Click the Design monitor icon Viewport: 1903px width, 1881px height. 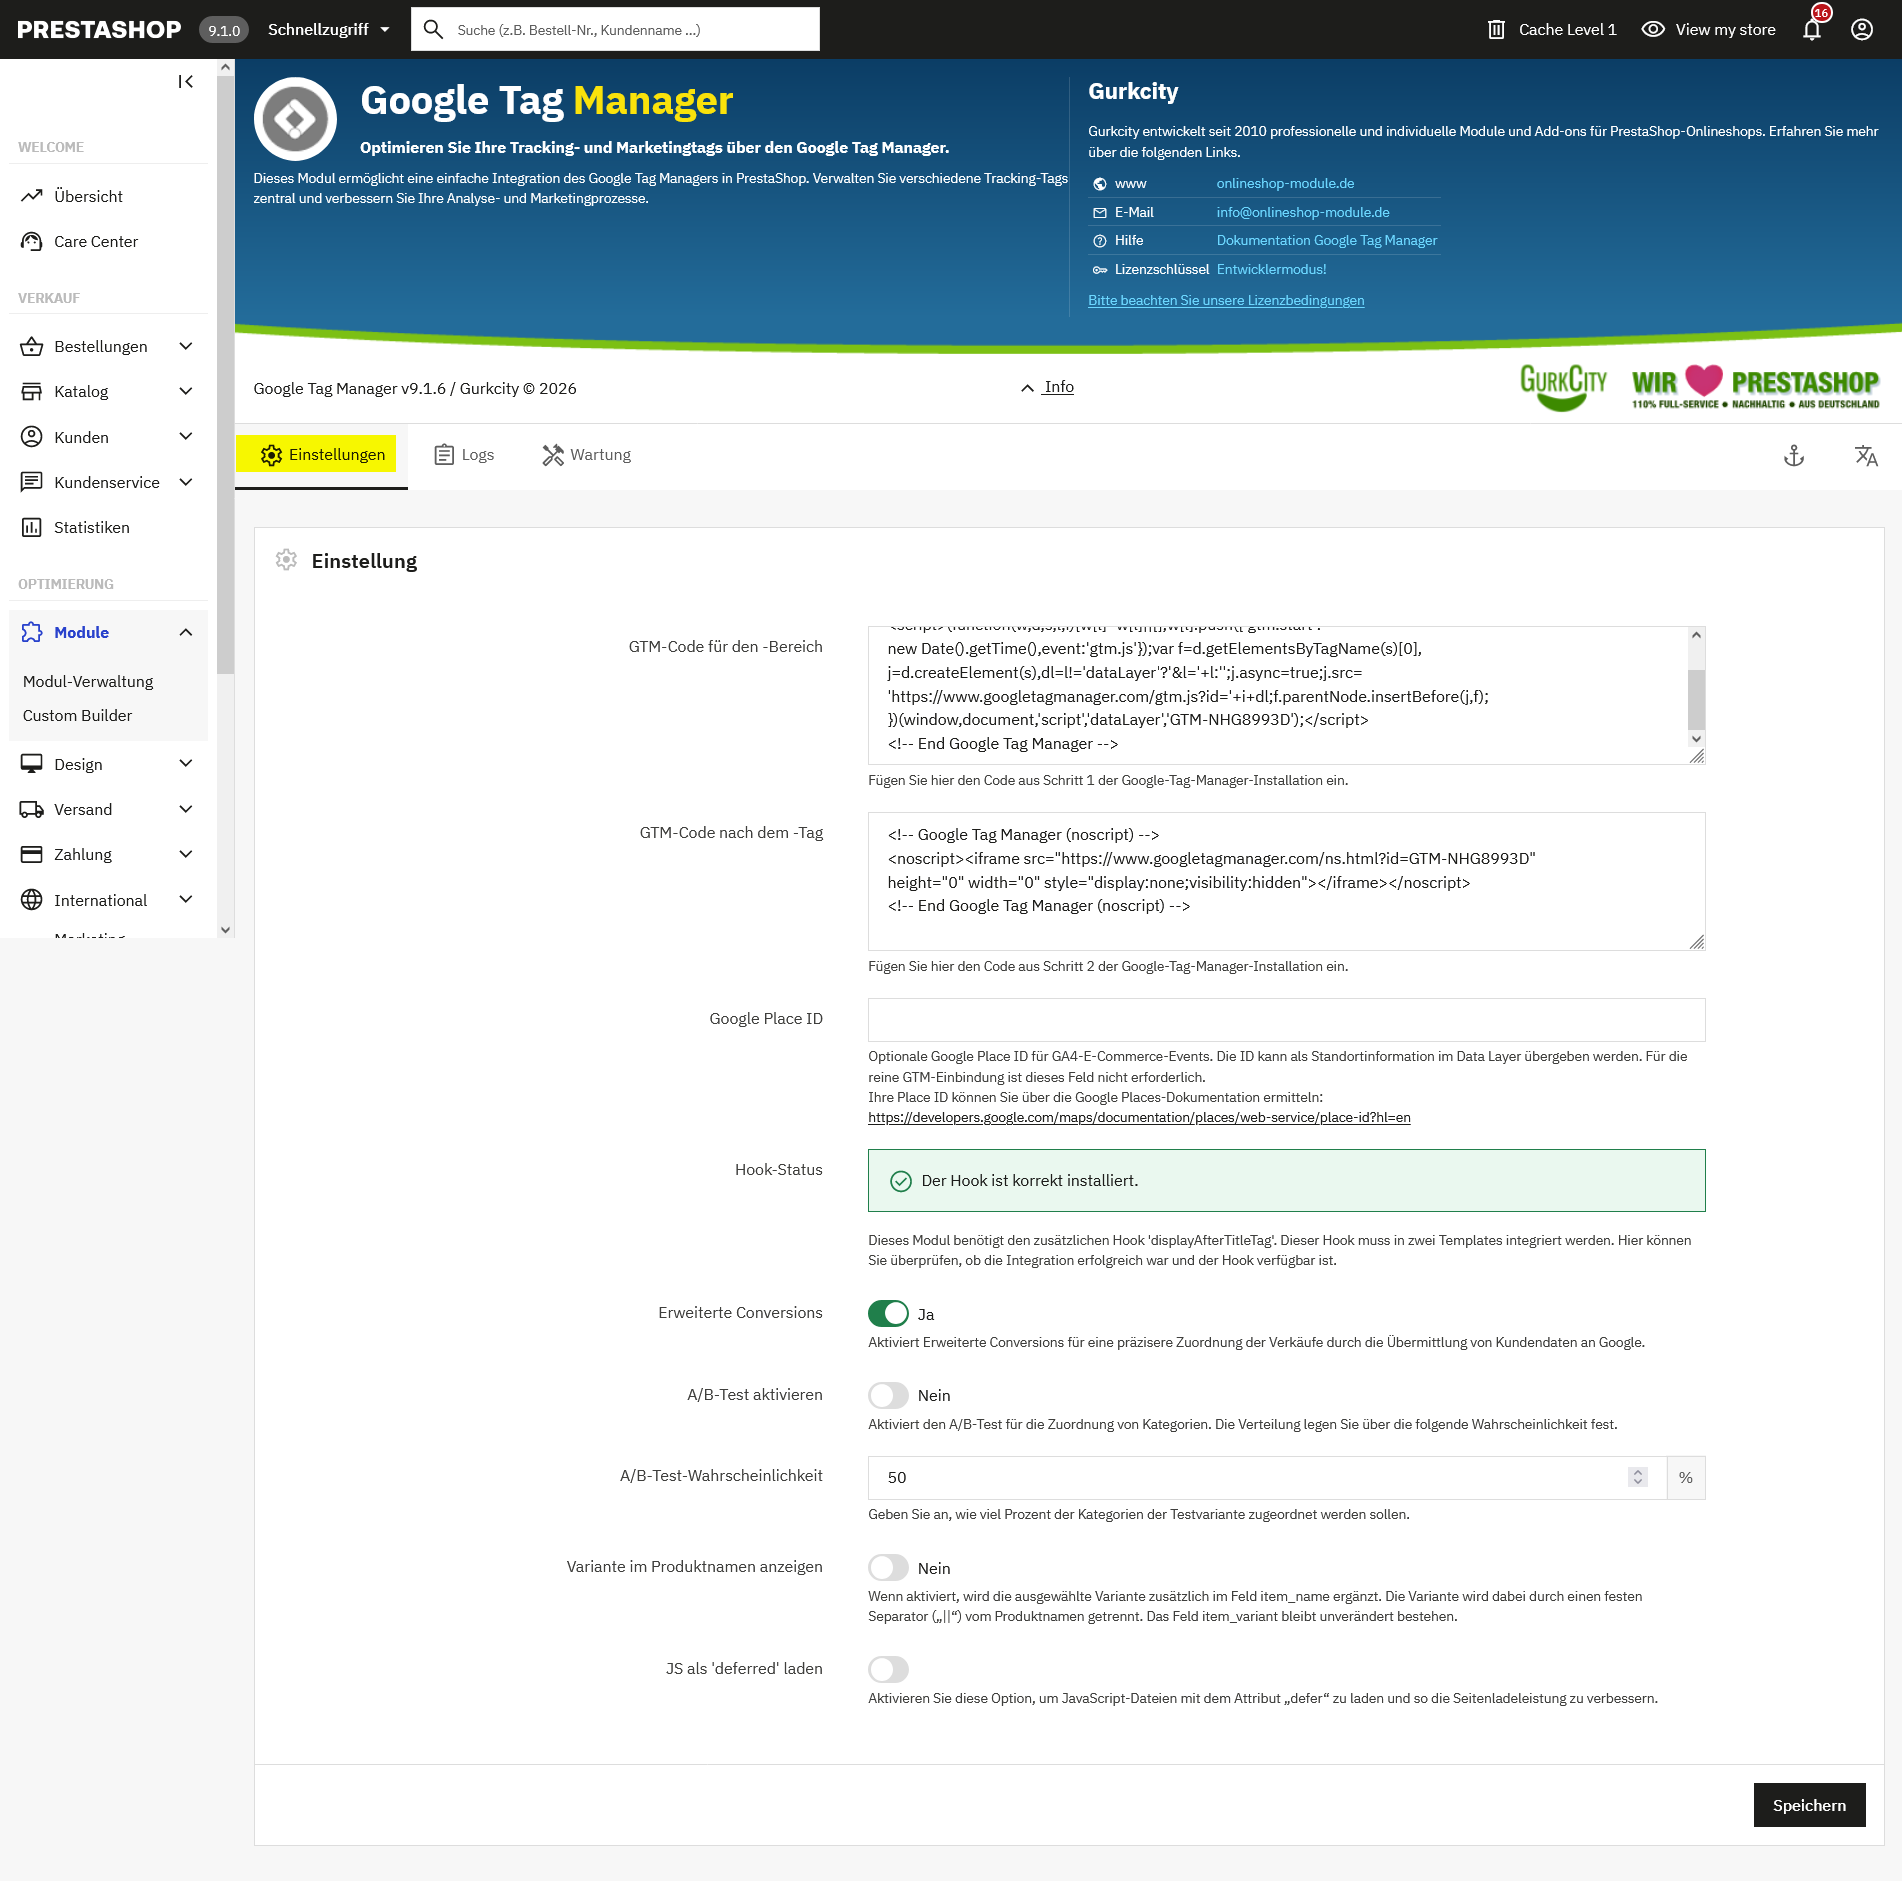click(x=32, y=764)
